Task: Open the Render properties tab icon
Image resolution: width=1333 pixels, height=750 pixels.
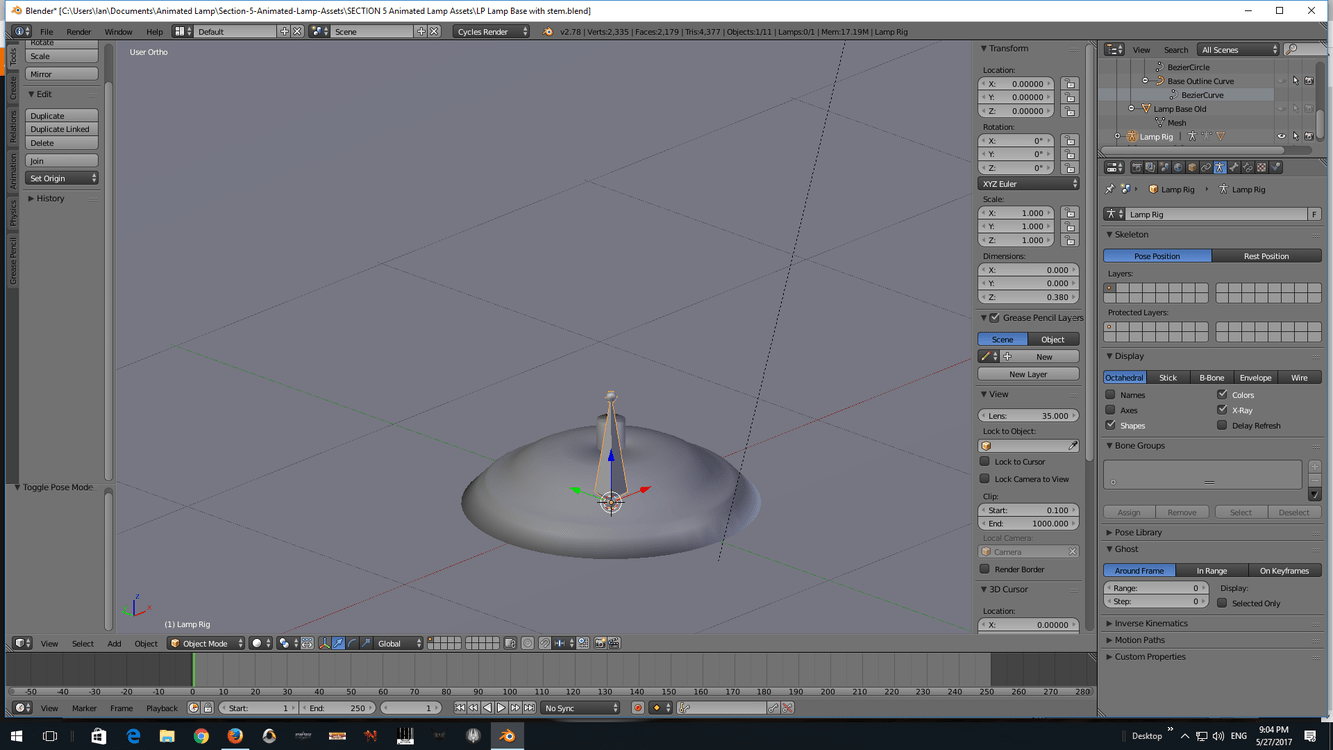Action: coord(1136,168)
